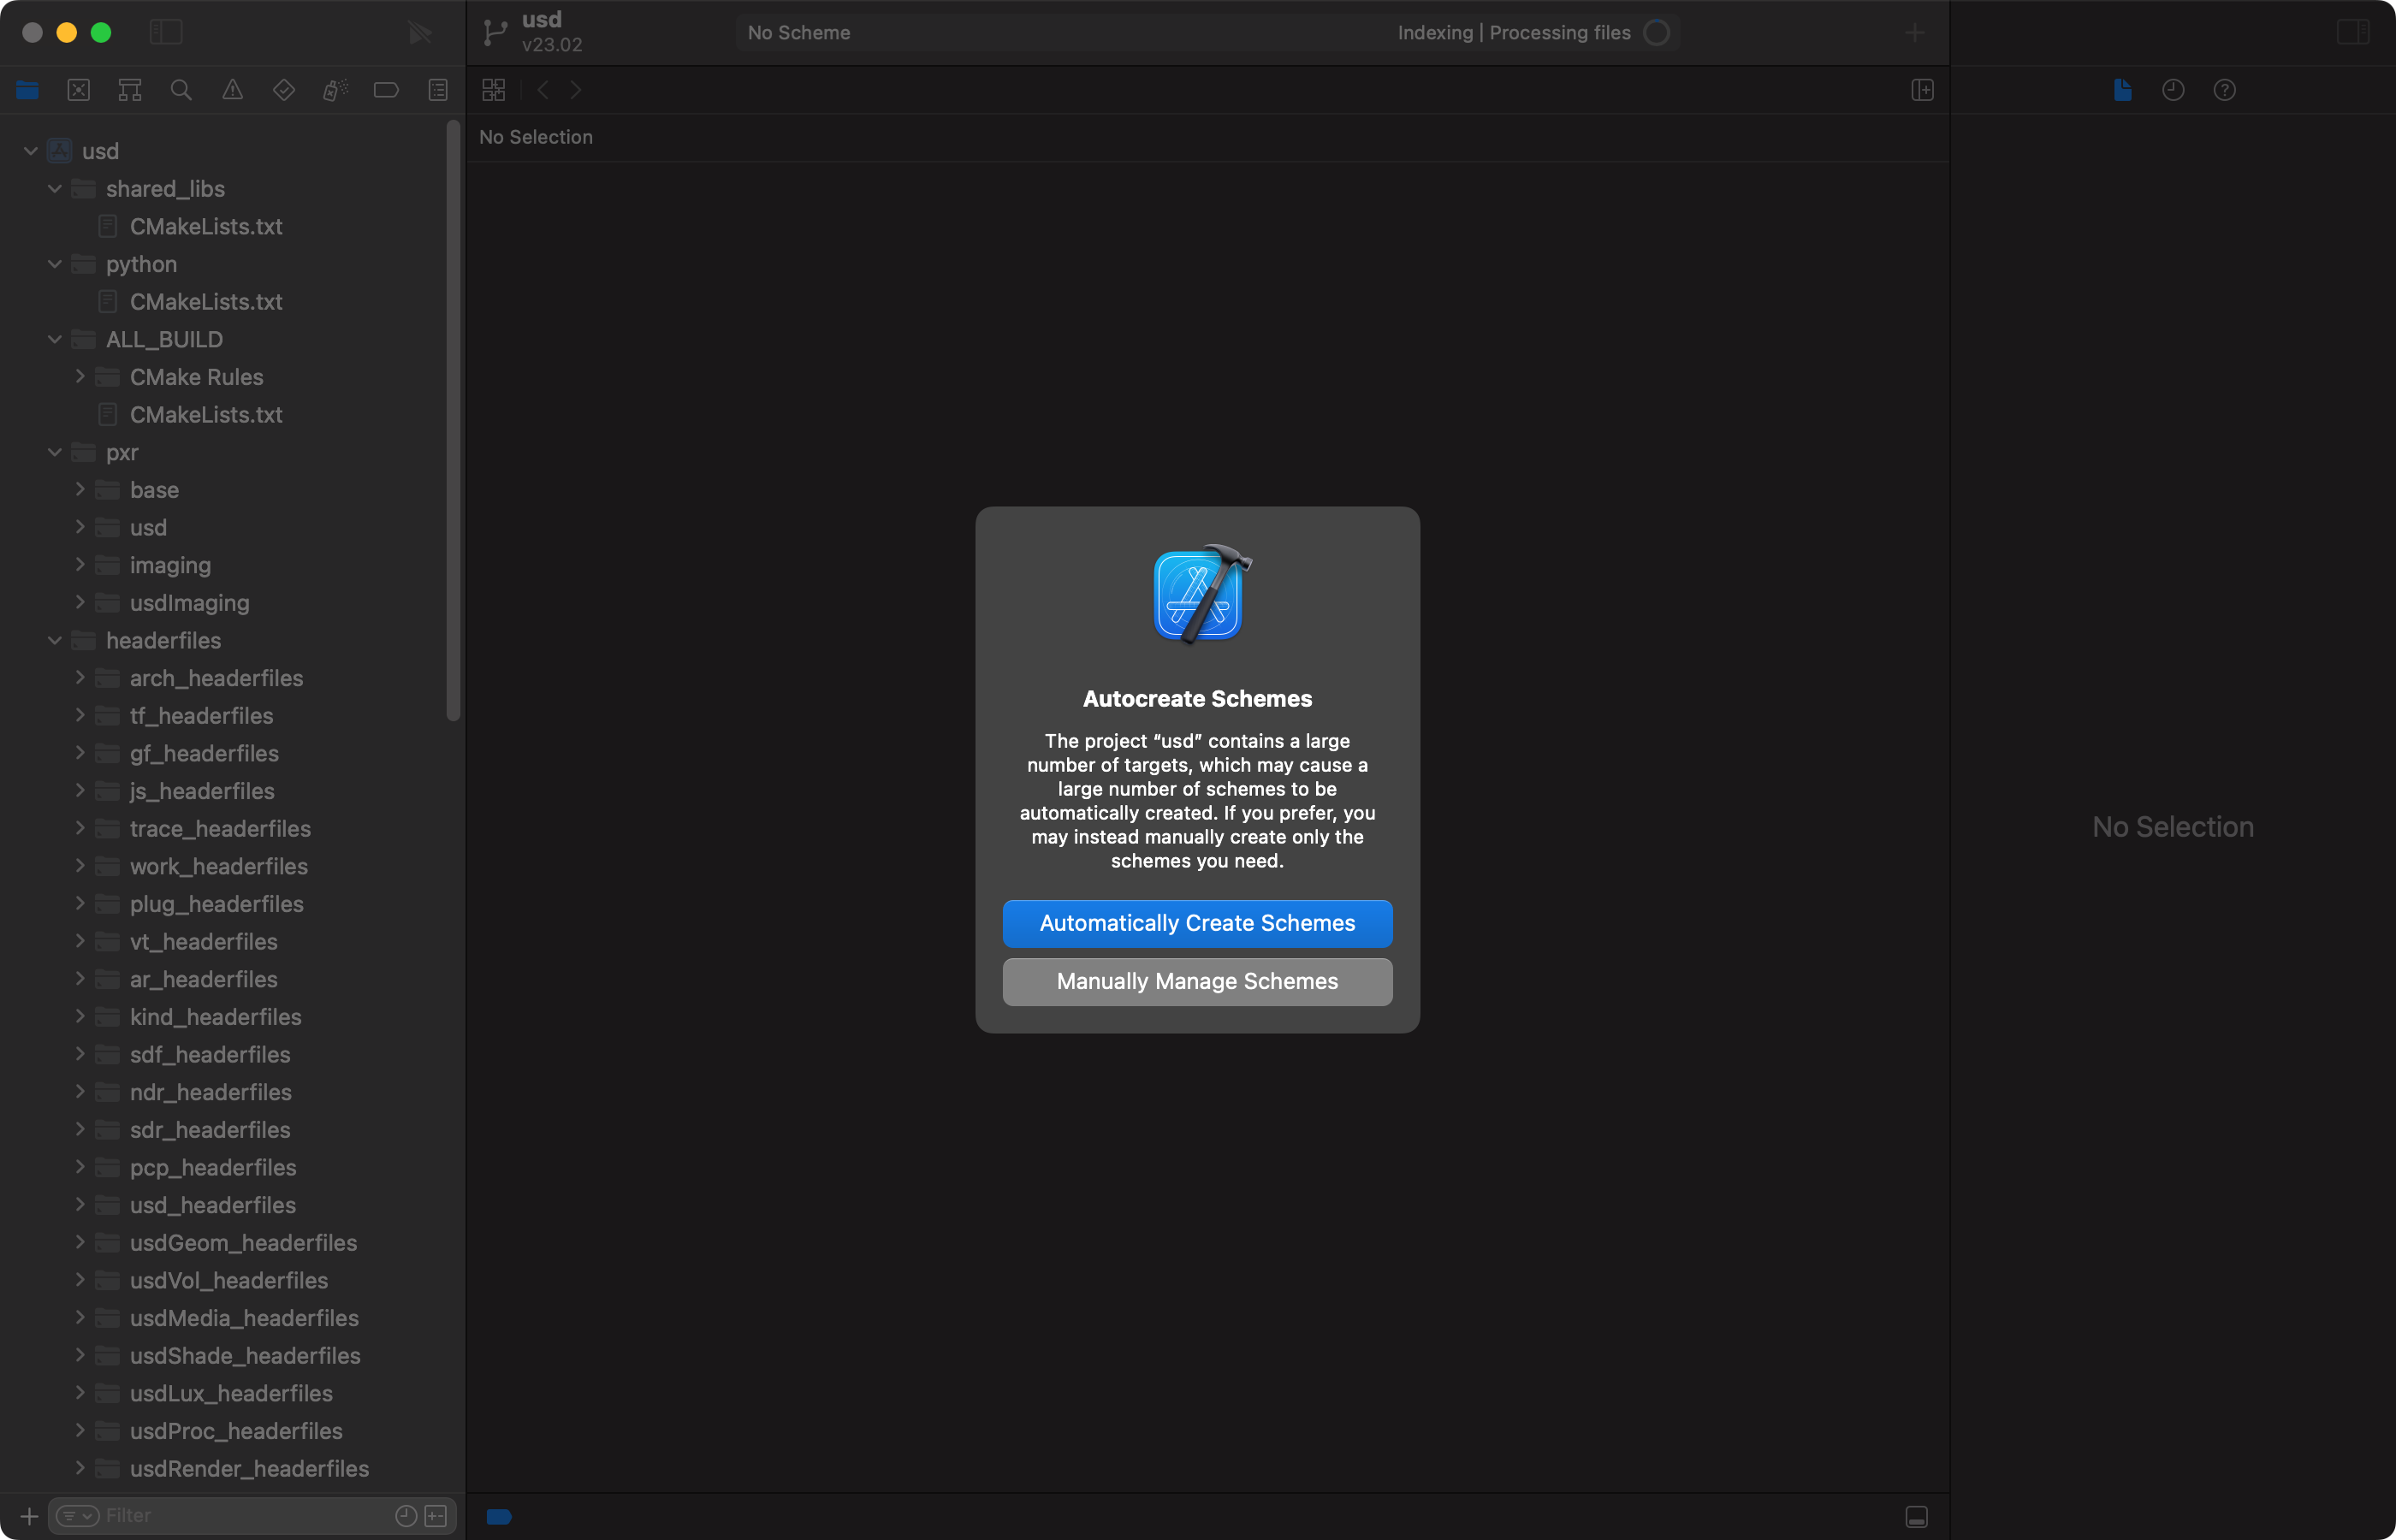
Task: Open the Debug navigator
Action: coord(334,90)
